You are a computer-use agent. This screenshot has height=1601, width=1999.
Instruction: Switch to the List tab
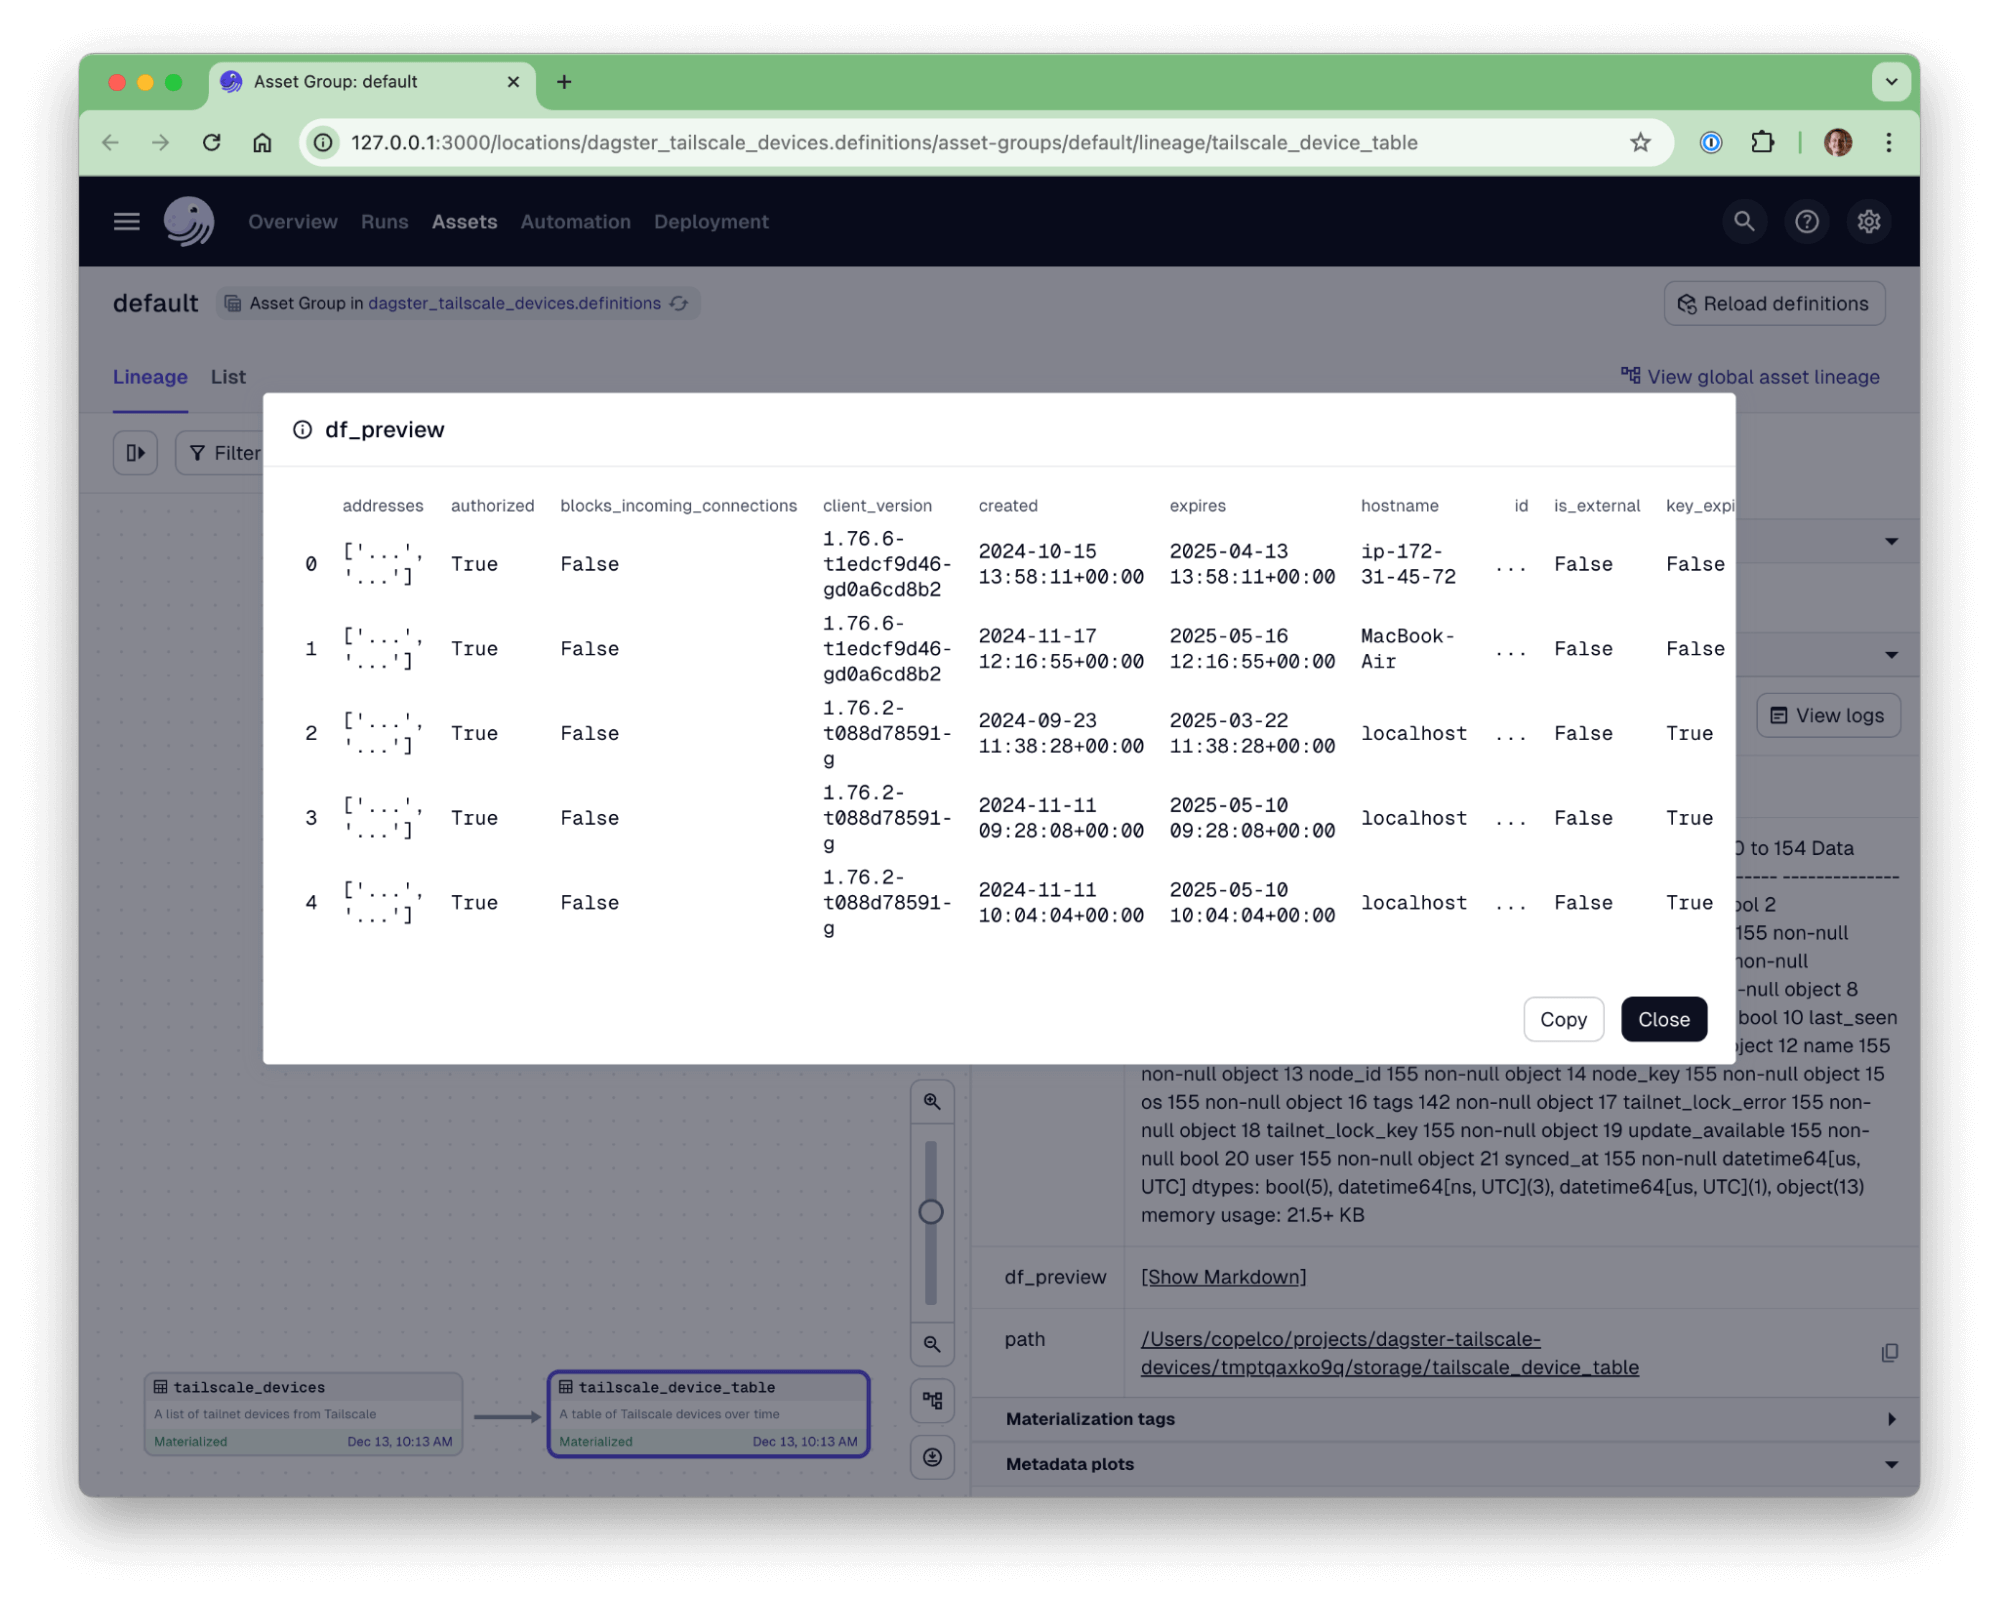227,377
